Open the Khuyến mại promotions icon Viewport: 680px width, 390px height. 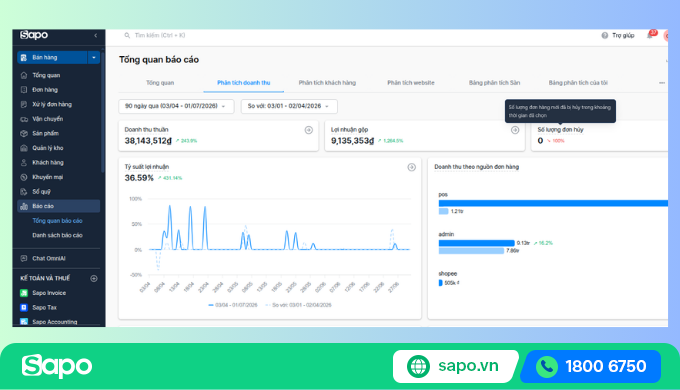pyautogui.click(x=24, y=177)
